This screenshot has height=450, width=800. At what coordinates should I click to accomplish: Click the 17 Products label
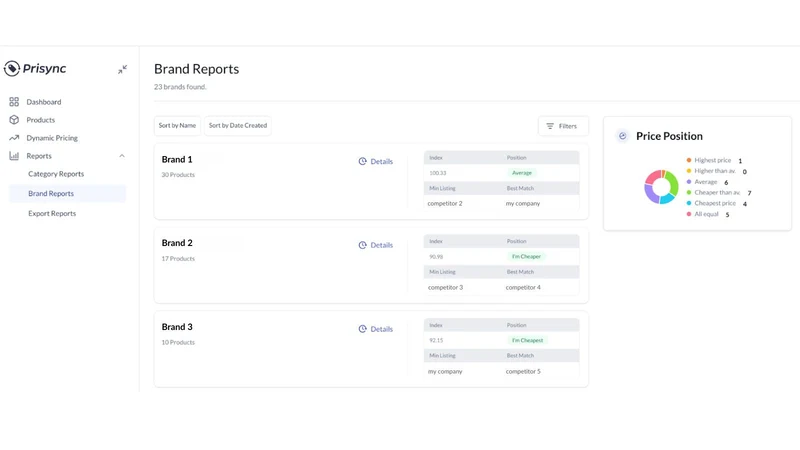coord(178,259)
